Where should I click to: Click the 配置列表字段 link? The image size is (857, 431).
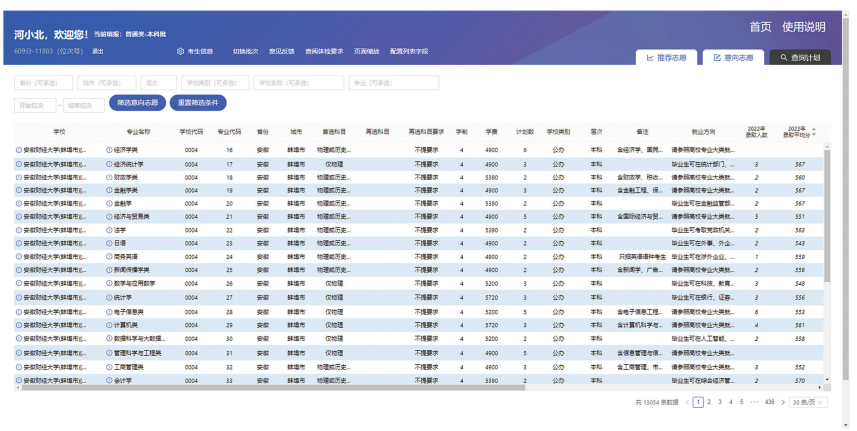(x=409, y=51)
